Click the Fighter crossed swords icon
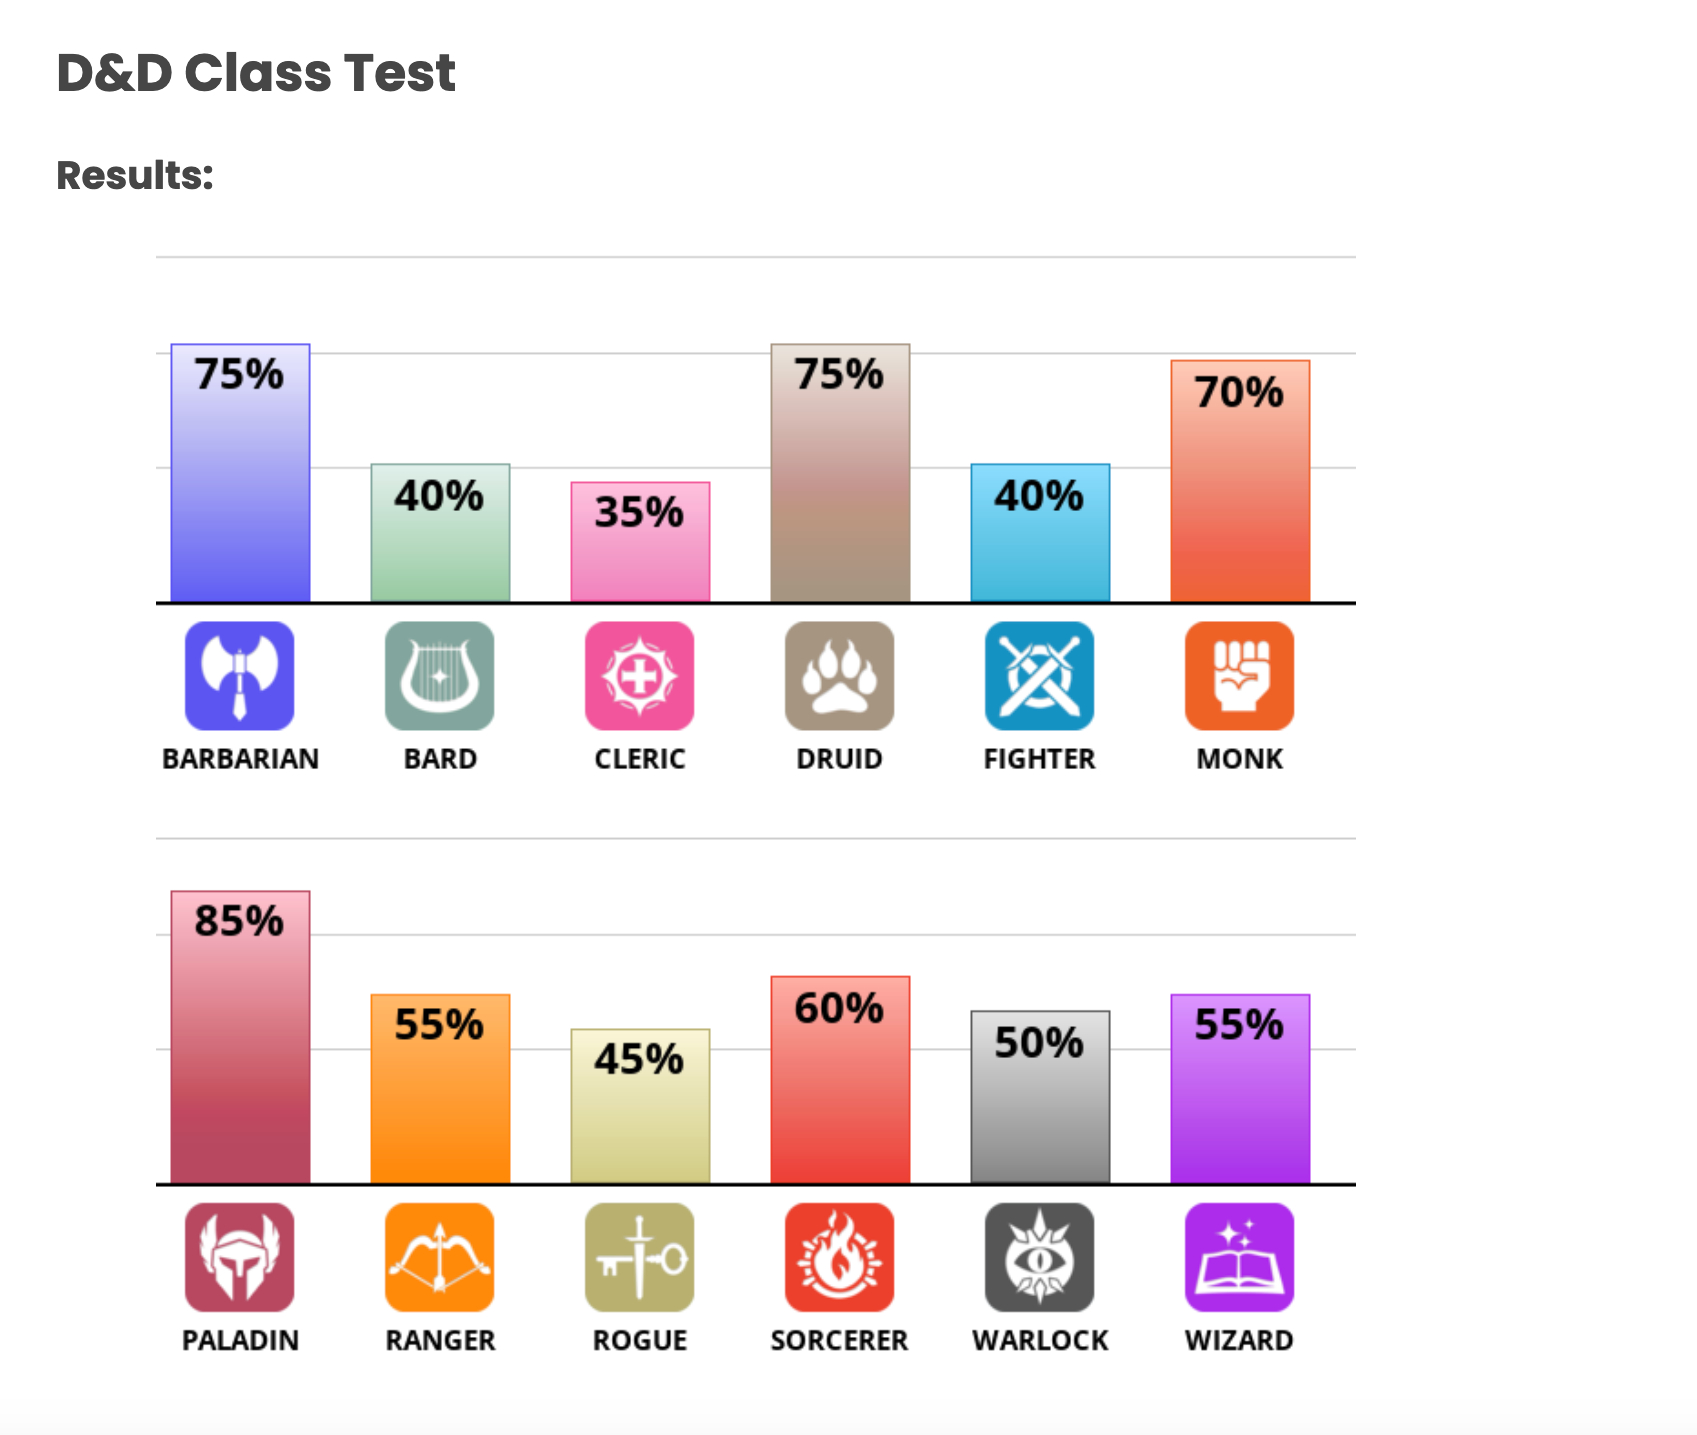Image resolution: width=1697 pixels, height=1435 pixels. point(1040,676)
